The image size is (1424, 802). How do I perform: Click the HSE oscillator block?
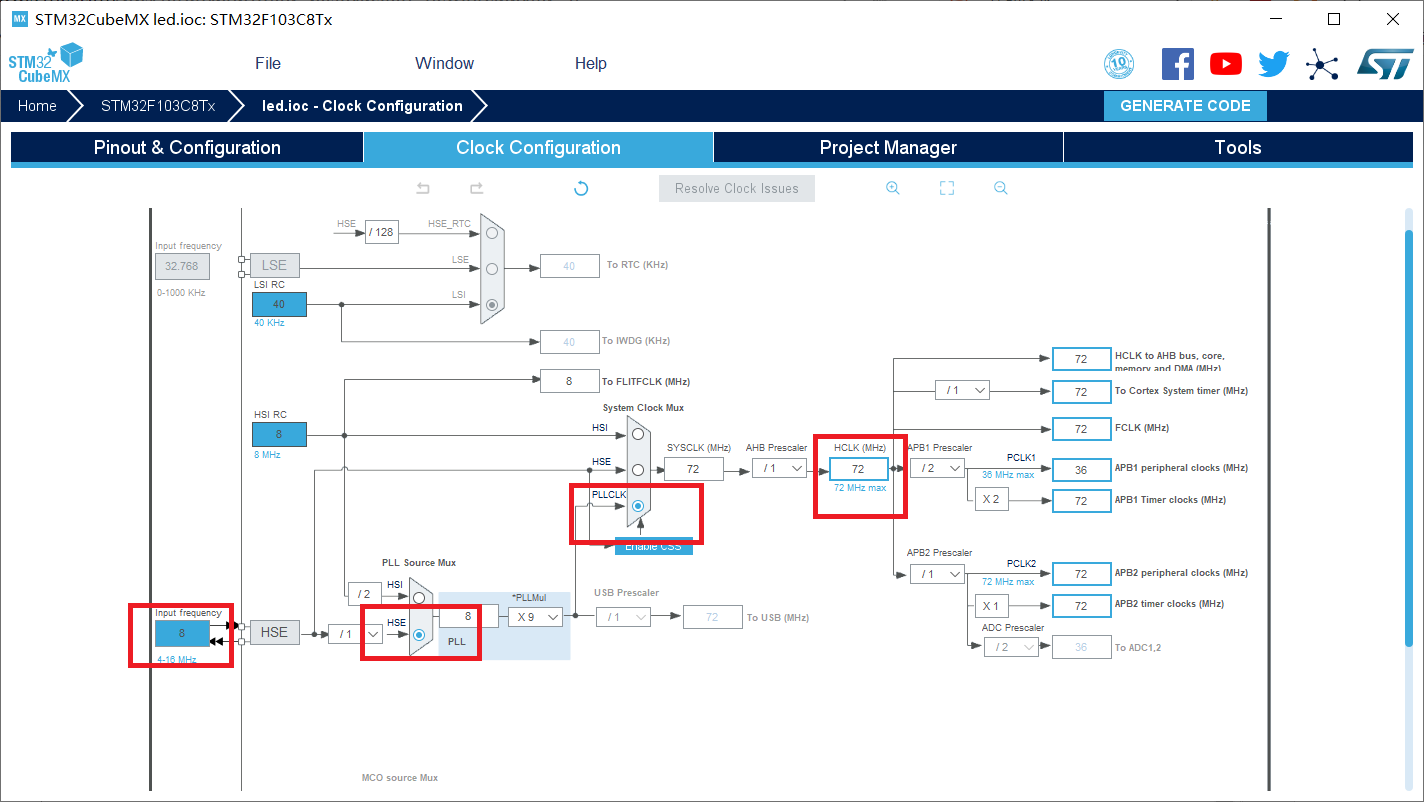tap(274, 632)
